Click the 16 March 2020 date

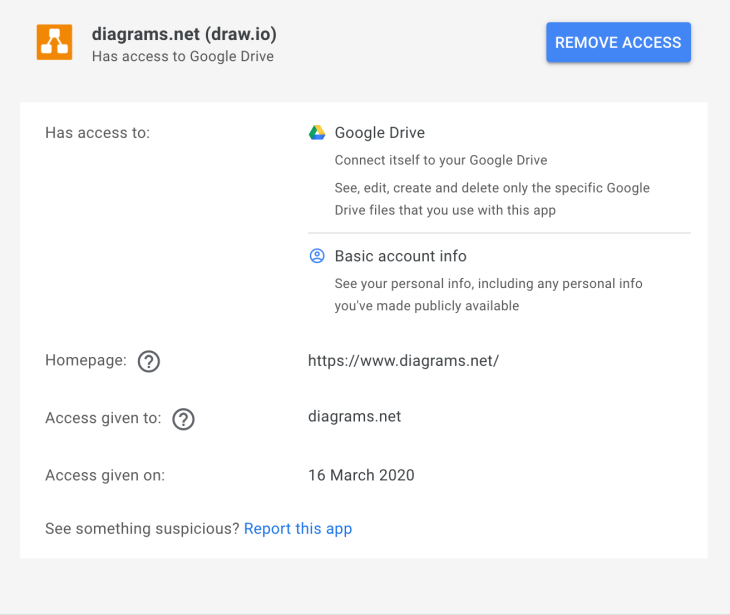pyautogui.click(x=361, y=475)
